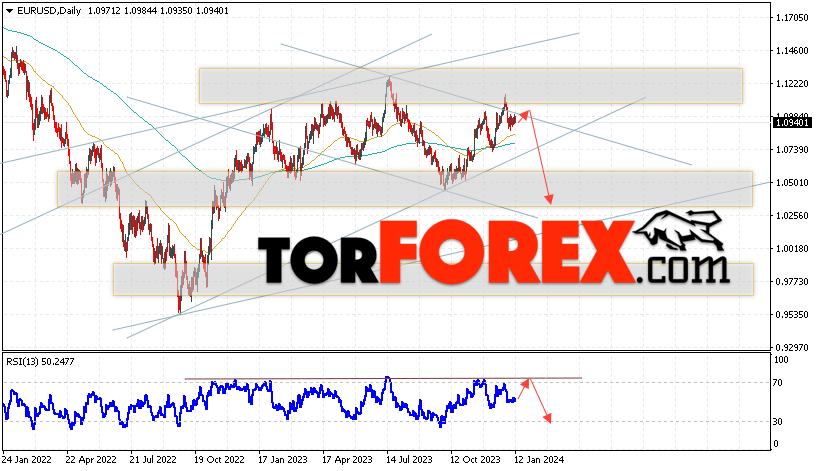This screenshot has width=816, height=471.
Task: Select the current price tag 1.09401
Action: (x=792, y=123)
